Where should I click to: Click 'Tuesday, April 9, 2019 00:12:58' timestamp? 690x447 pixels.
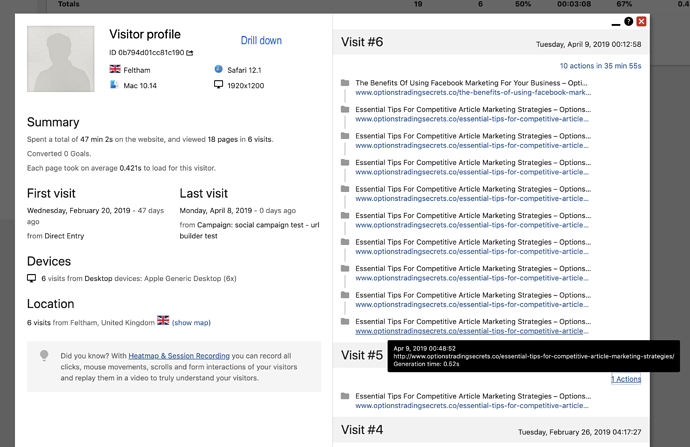[588, 44]
